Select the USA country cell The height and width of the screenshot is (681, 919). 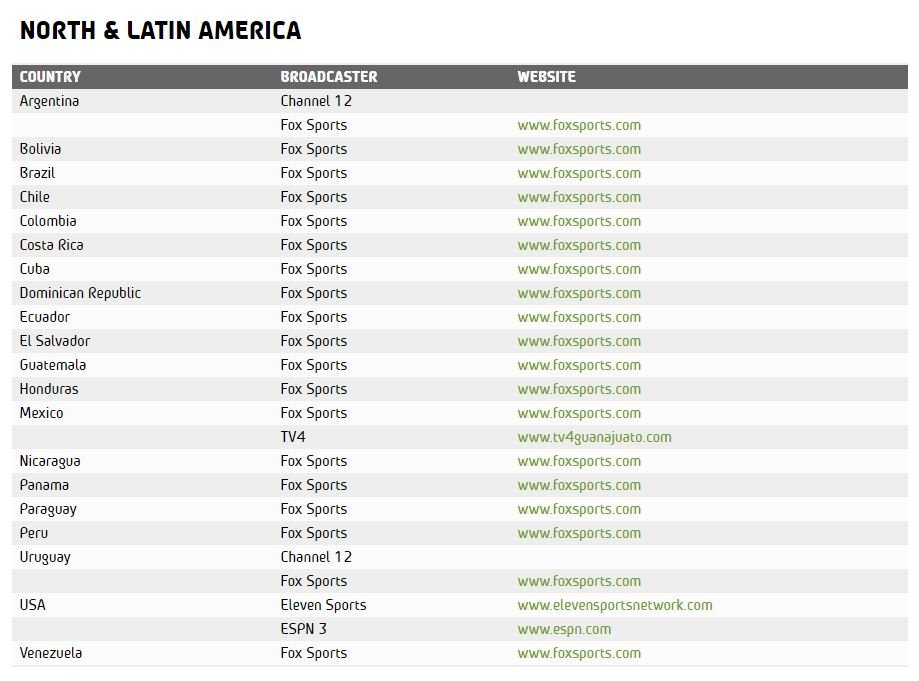(32, 605)
